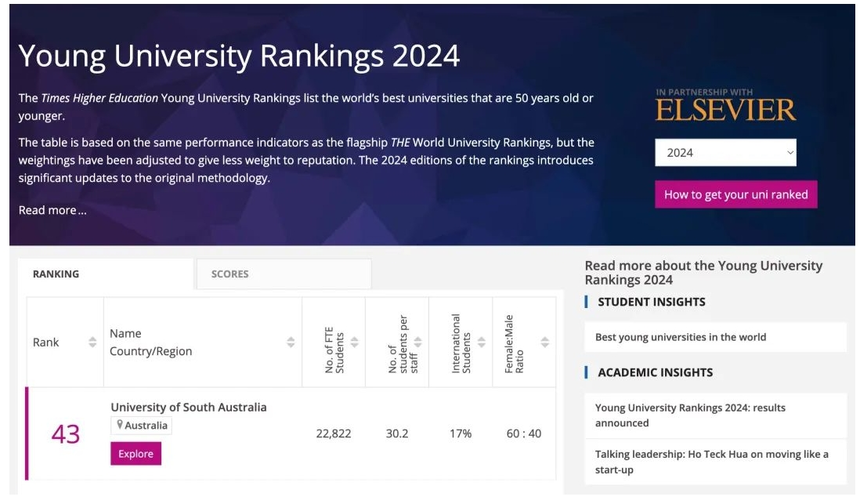
Task: Sort by Name Country/Region arrows
Action: [291, 342]
